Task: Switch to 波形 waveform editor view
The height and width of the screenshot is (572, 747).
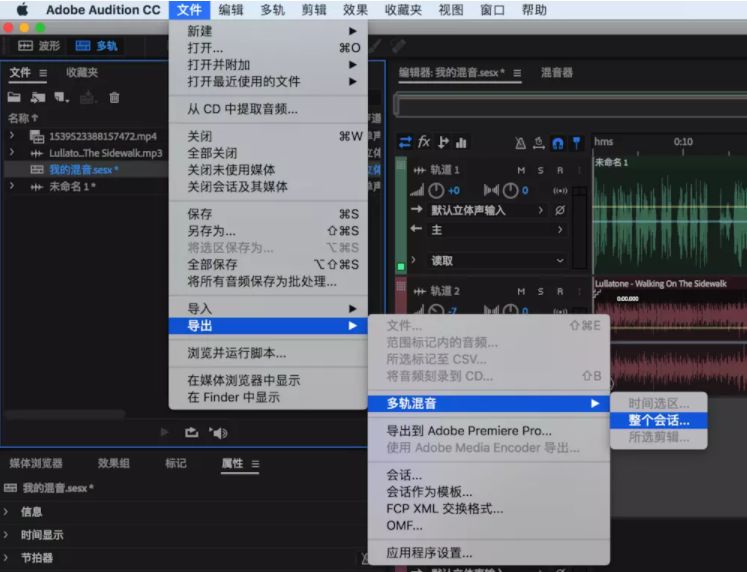Action: 39,46
